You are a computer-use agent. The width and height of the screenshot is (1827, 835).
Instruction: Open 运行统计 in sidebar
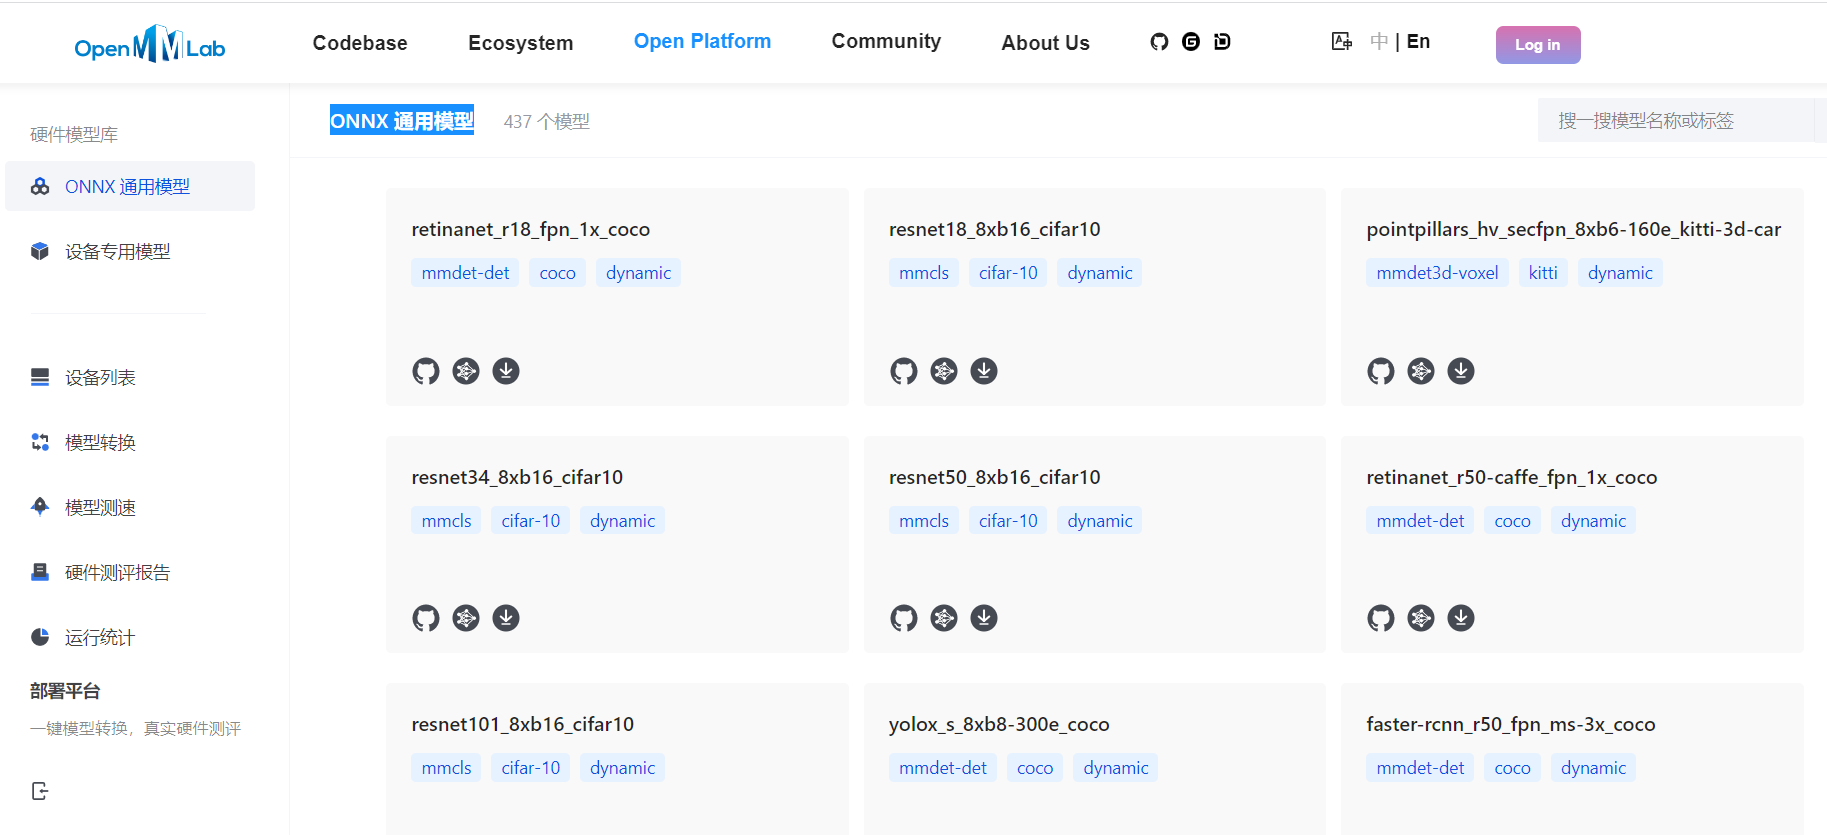130,637
